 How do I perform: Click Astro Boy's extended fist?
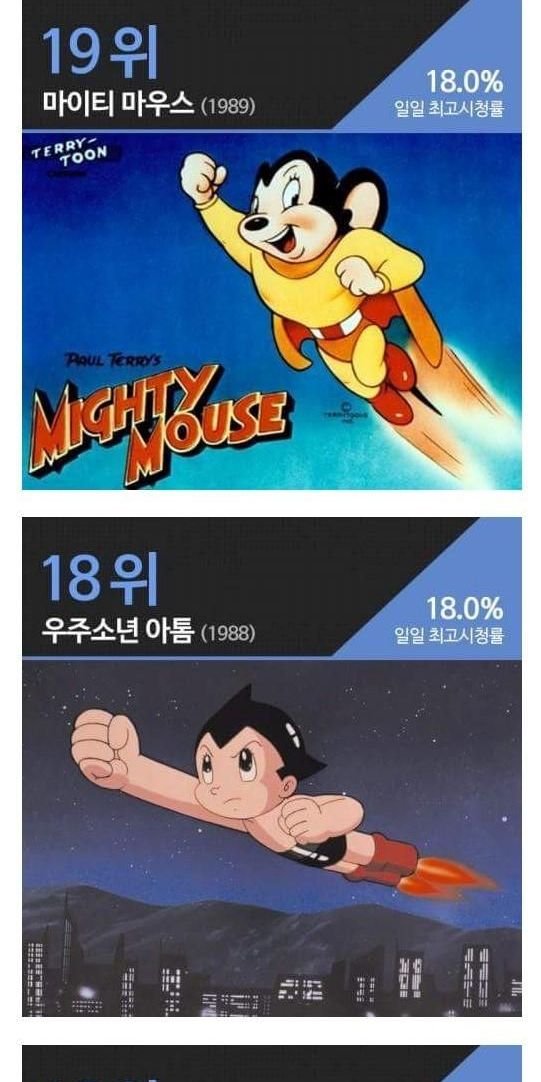pos(106,749)
